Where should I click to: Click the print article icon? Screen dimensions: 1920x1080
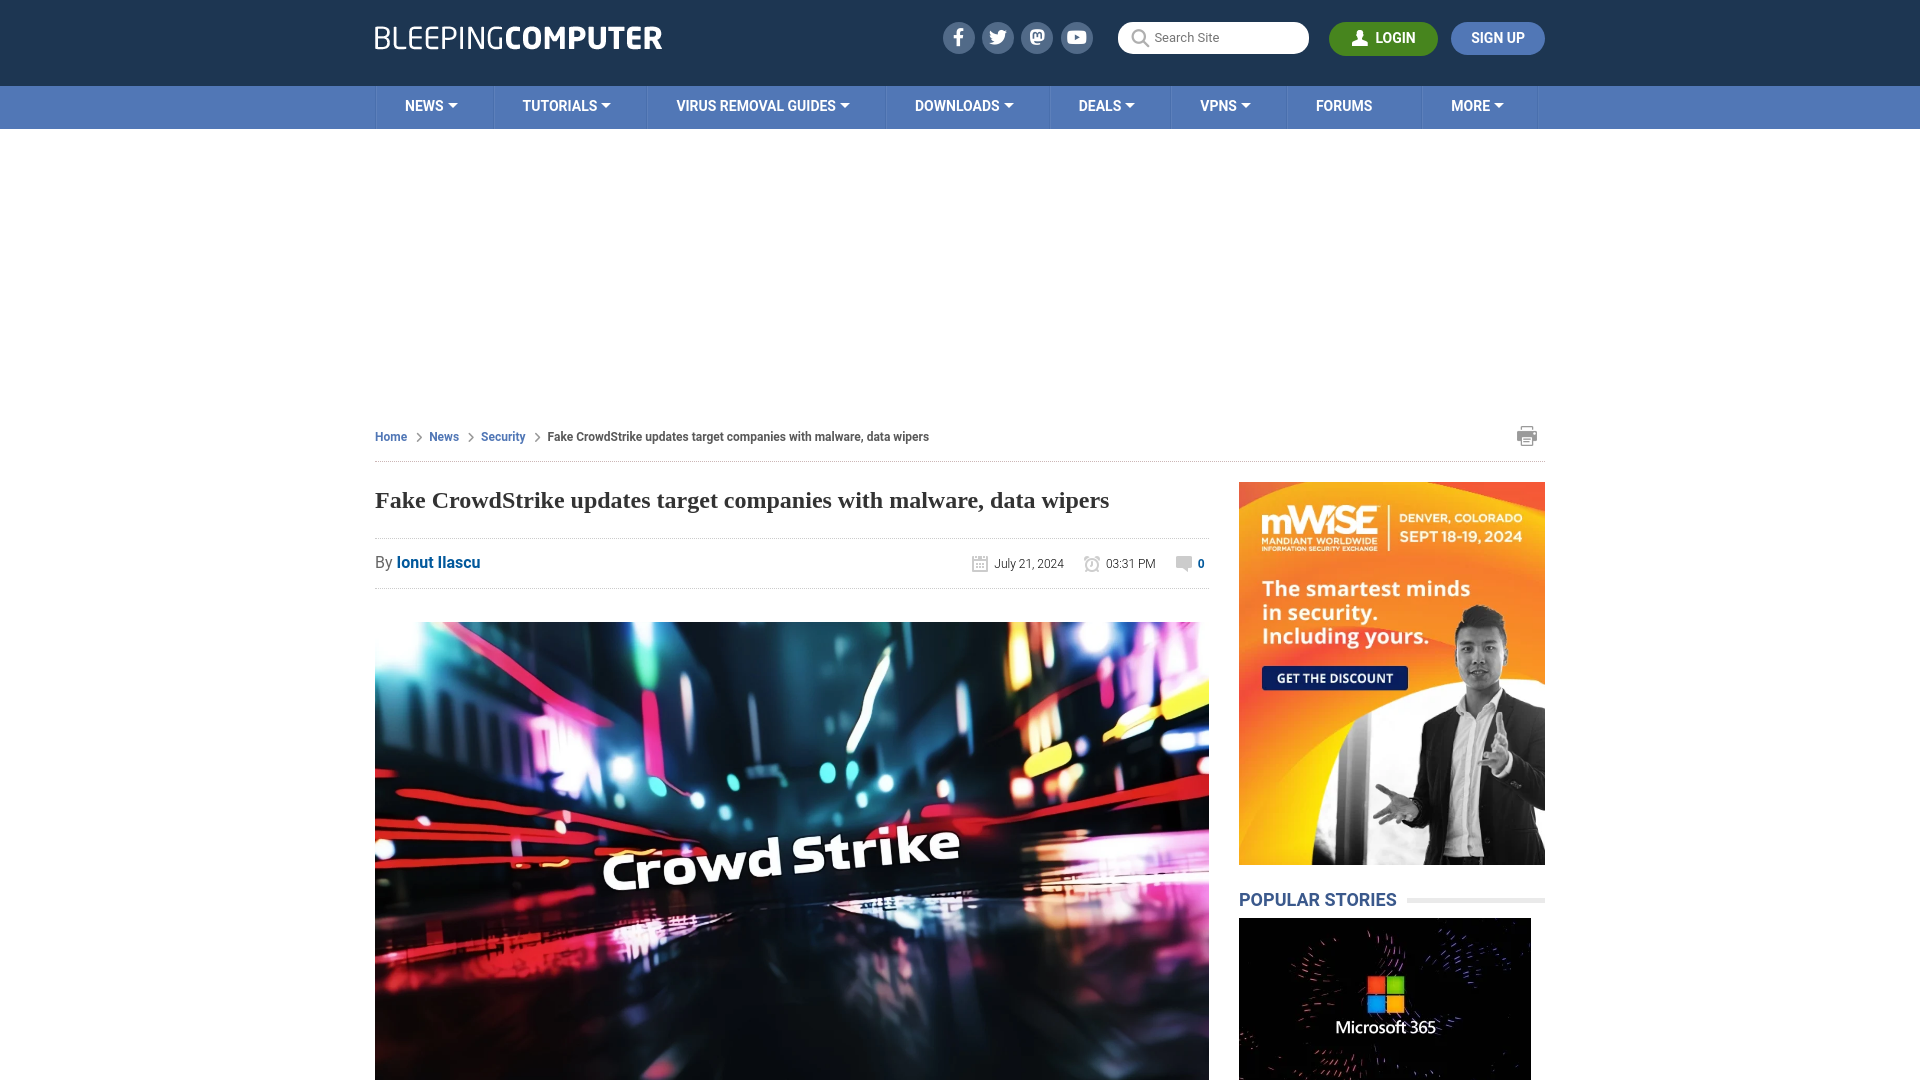pos(1527,436)
